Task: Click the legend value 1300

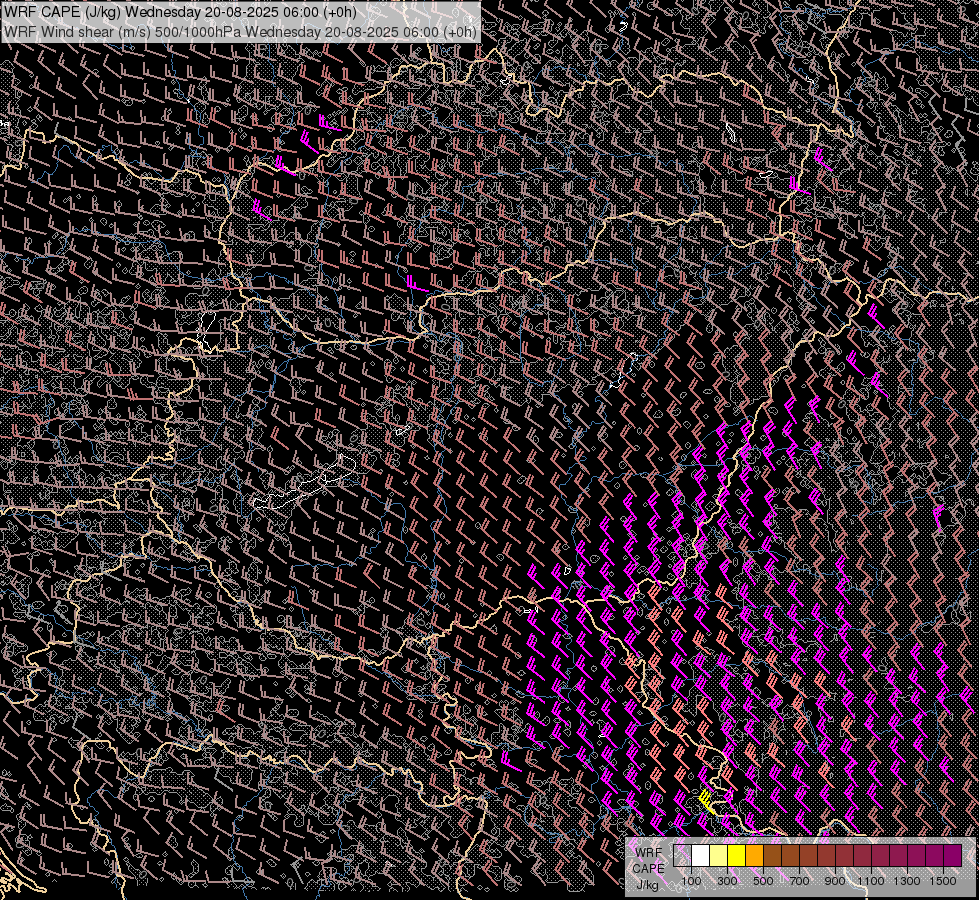Action: click(907, 881)
